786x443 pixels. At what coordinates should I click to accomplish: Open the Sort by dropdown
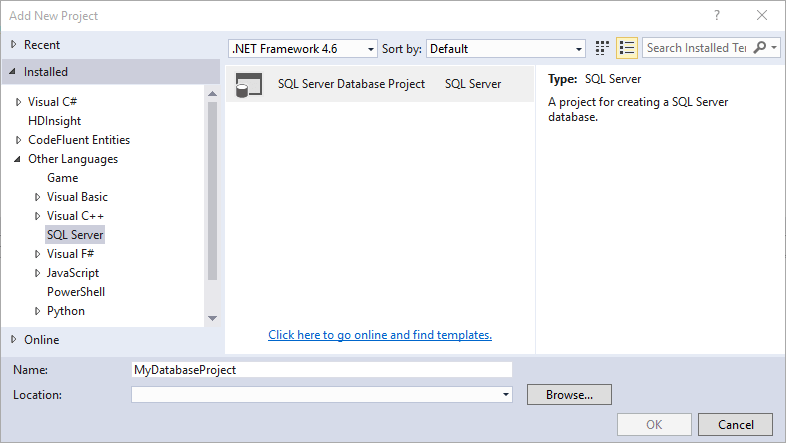tap(506, 48)
